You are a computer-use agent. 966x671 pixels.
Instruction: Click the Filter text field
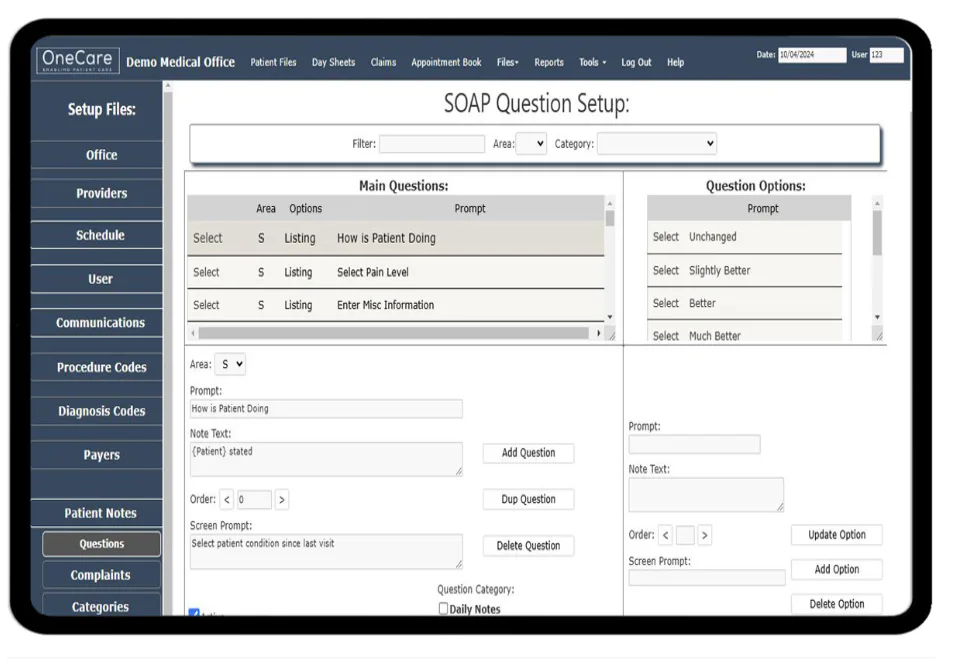(x=432, y=144)
